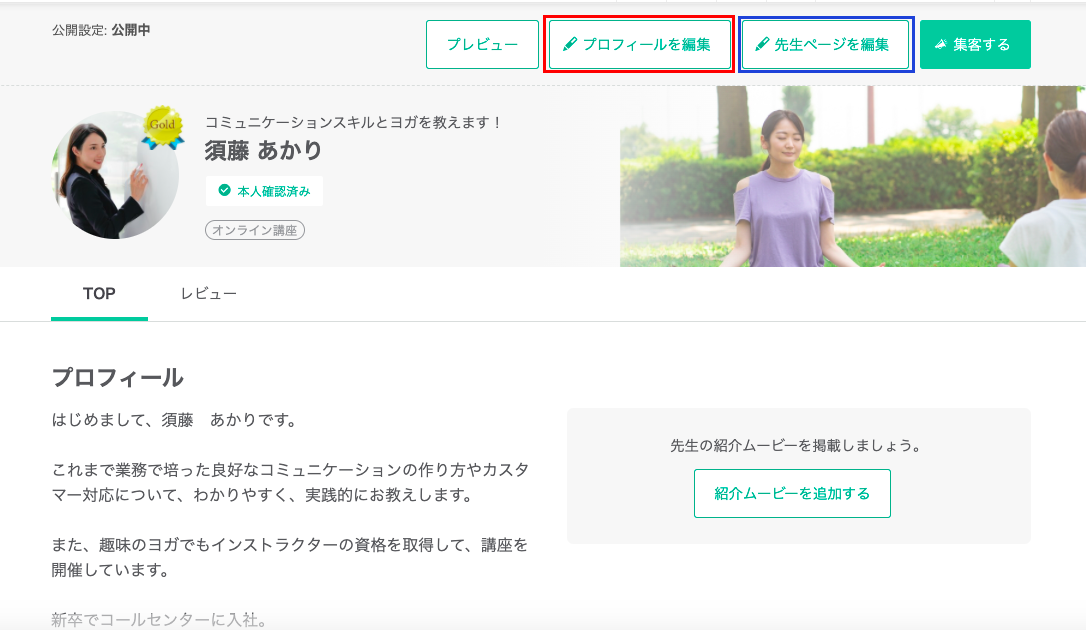The width and height of the screenshot is (1086, 630).
Task: Click the オンライン講座 tag
Action: tap(254, 230)
